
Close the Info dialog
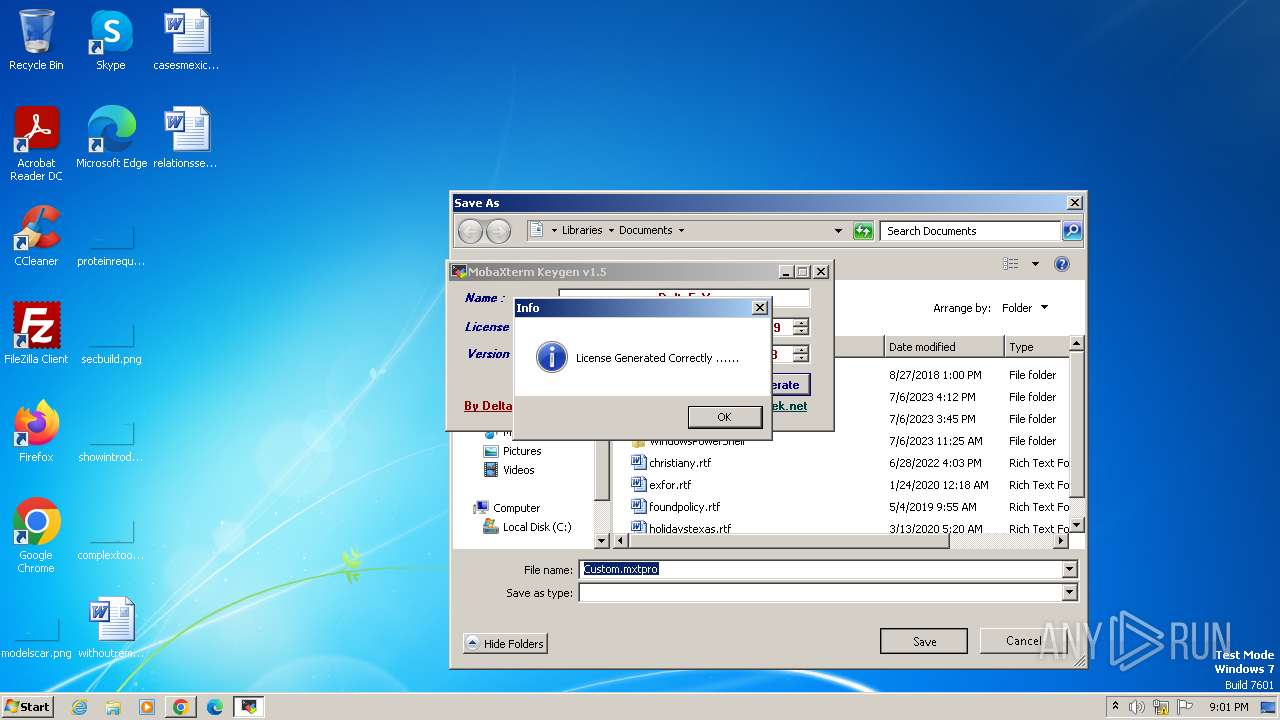point(760,308)
